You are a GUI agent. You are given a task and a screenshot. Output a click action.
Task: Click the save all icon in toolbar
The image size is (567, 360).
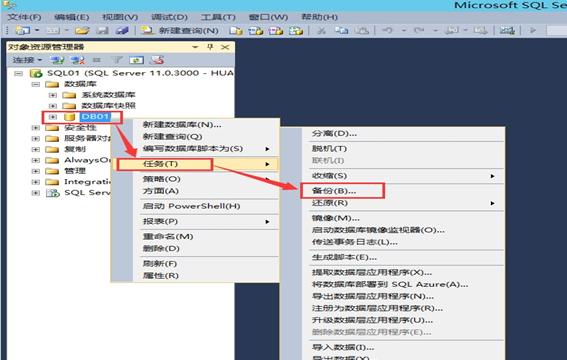point(122,30)
